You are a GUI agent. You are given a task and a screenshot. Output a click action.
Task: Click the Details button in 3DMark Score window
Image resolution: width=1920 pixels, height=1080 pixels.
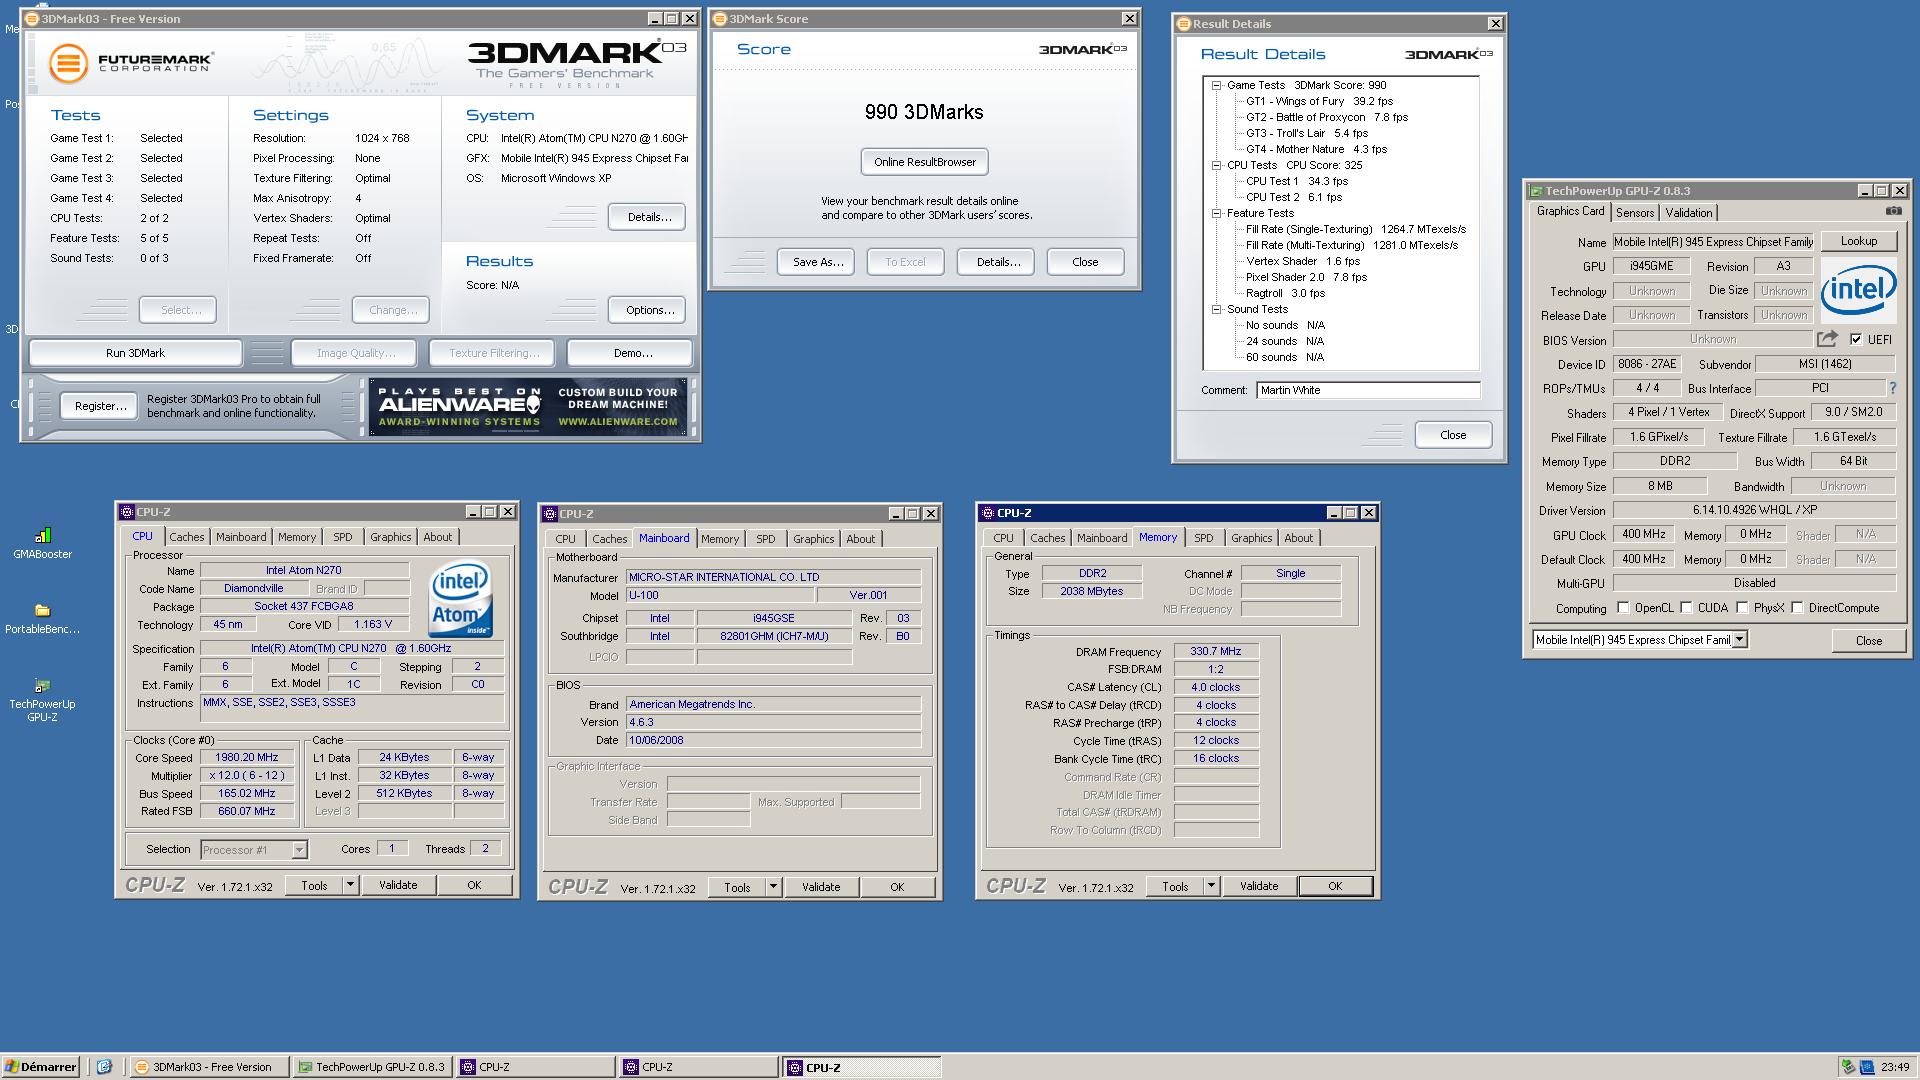[x=997, y=262]
